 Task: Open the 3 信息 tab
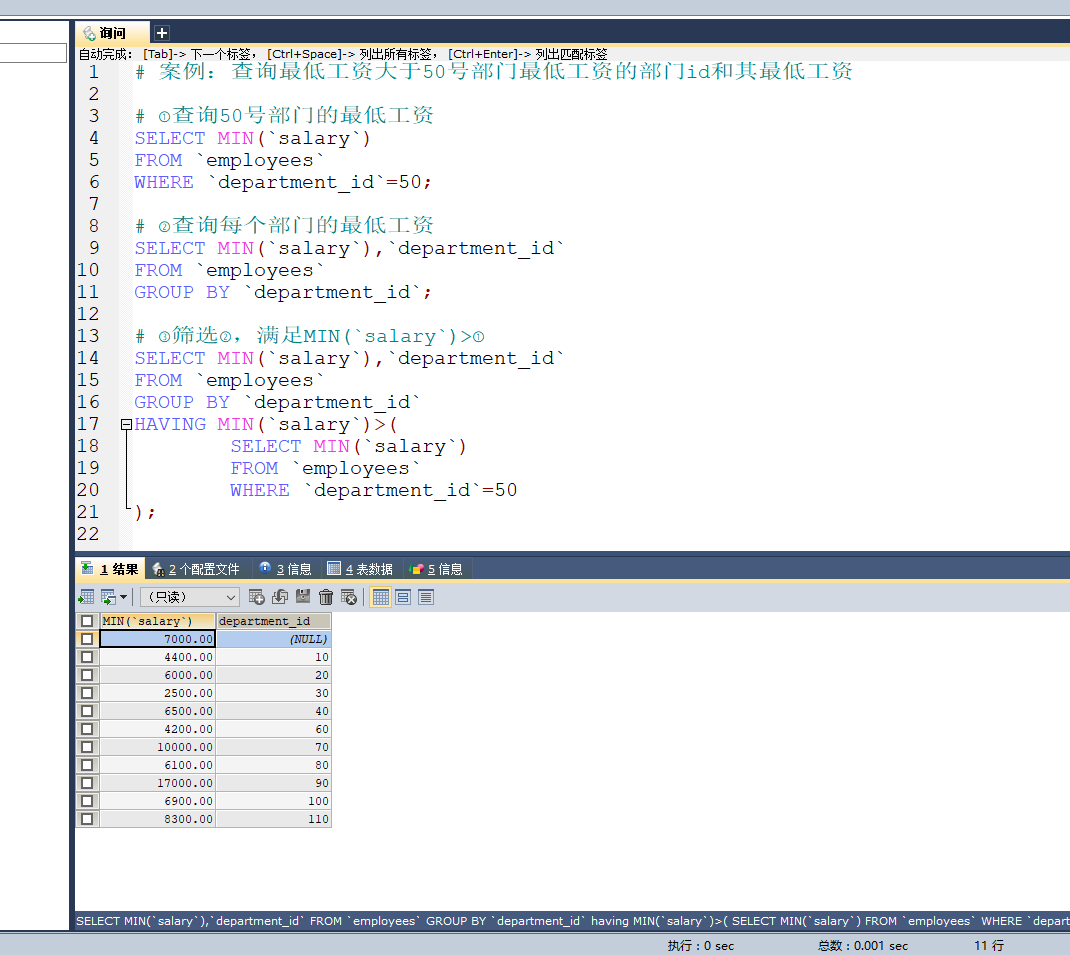[x=285, y=569]
